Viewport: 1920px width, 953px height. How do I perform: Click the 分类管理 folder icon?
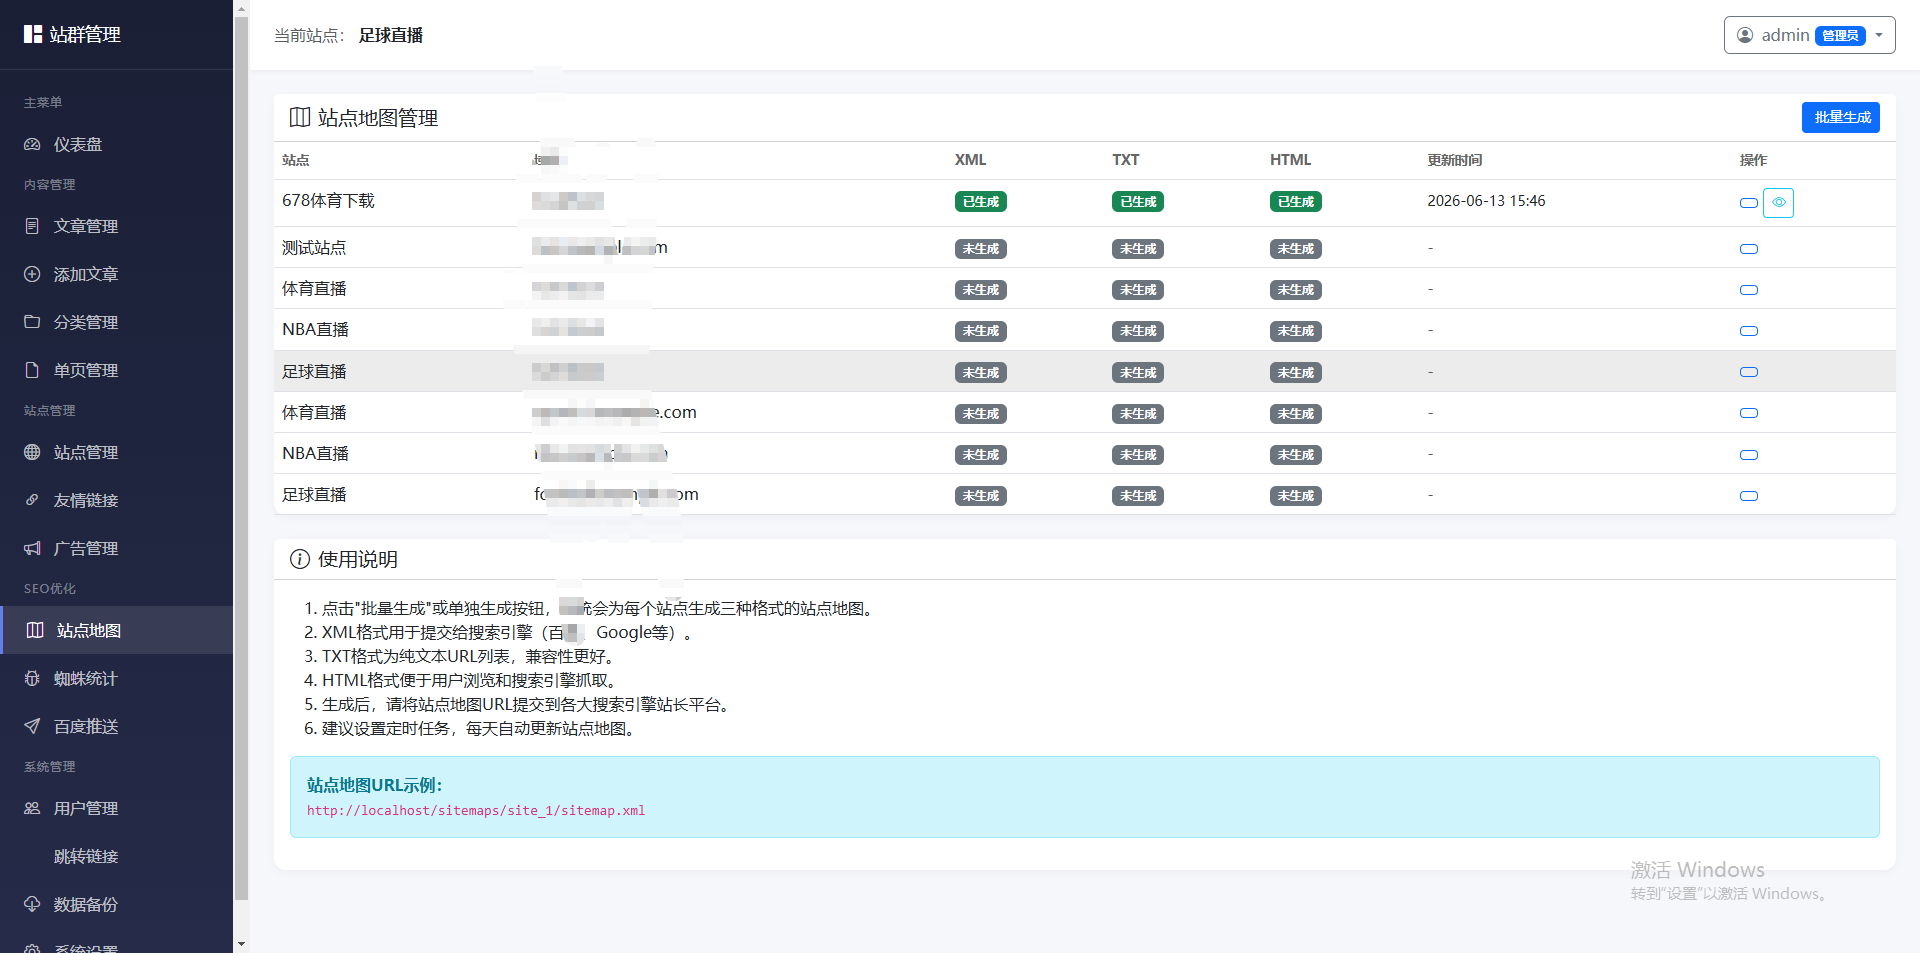tap(32, 323)
